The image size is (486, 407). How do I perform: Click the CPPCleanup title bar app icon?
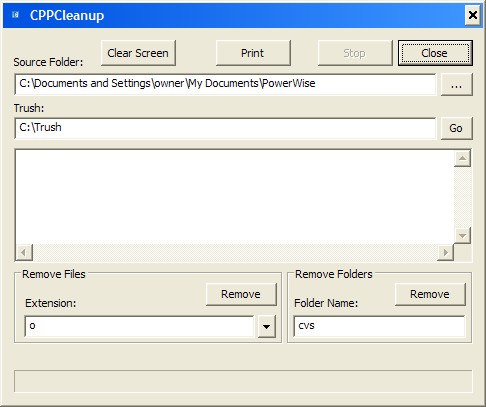(15, 15)
